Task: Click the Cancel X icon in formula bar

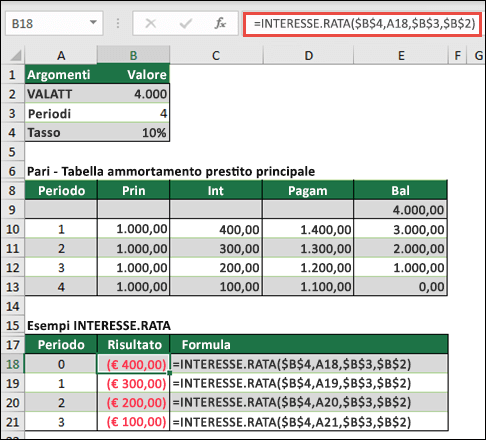Action: point(151,23)
